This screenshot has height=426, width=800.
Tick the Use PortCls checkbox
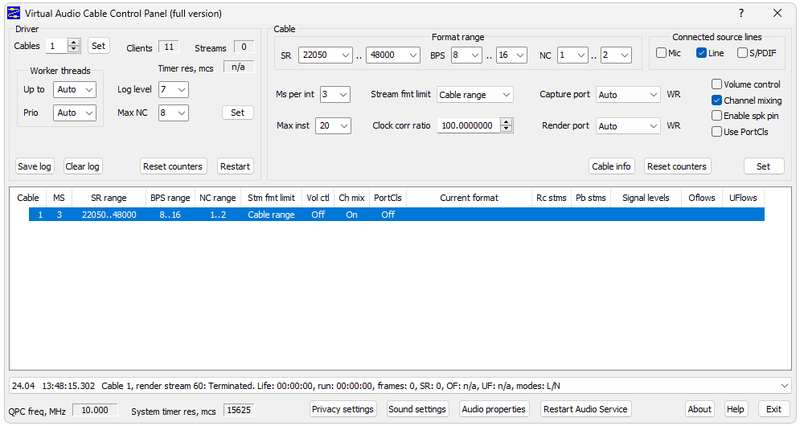click(x=717, y=132)
